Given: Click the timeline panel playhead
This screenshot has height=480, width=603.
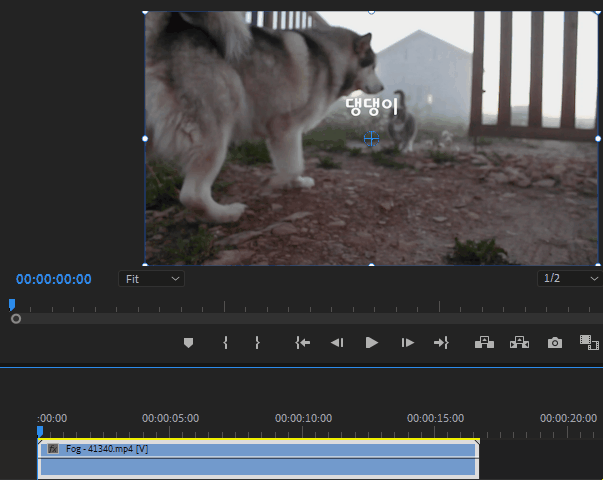Looking at the screenshot, I should point(40,431).
